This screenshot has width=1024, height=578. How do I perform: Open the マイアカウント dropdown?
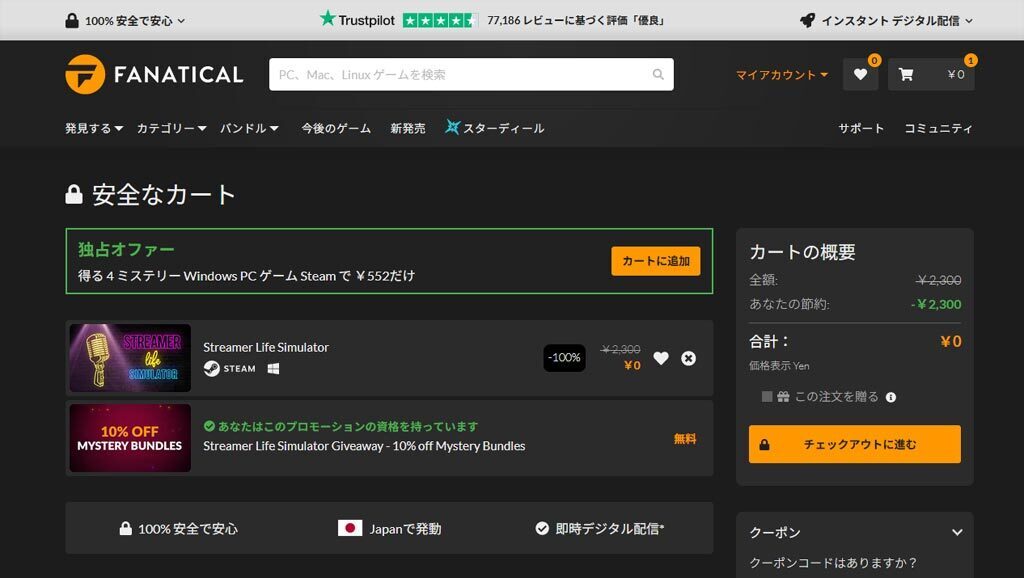tap(782, 74)
